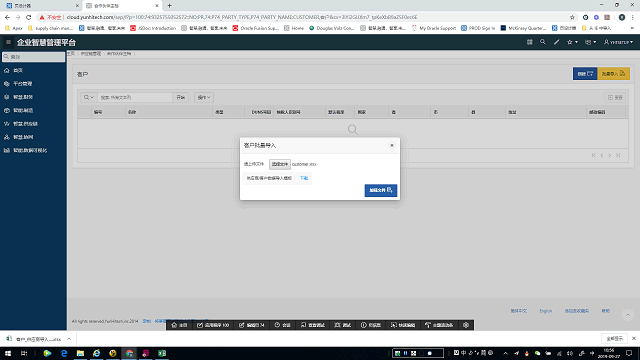This screenshot has height=360, width=640.
Task: Click the 帮助 help link in footer
Action: coord(605,311)
